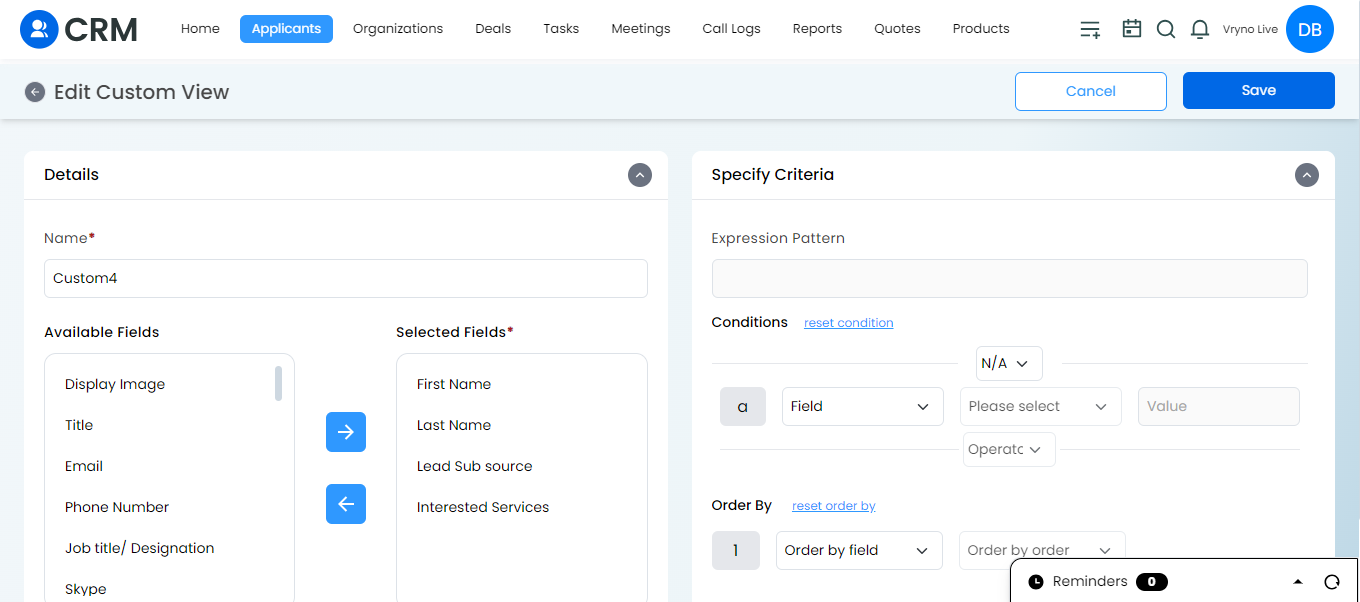The height and width of the screenshot is (602, 1360).
Task: Collapse the Details panel
Action: (x=640, y=175)
